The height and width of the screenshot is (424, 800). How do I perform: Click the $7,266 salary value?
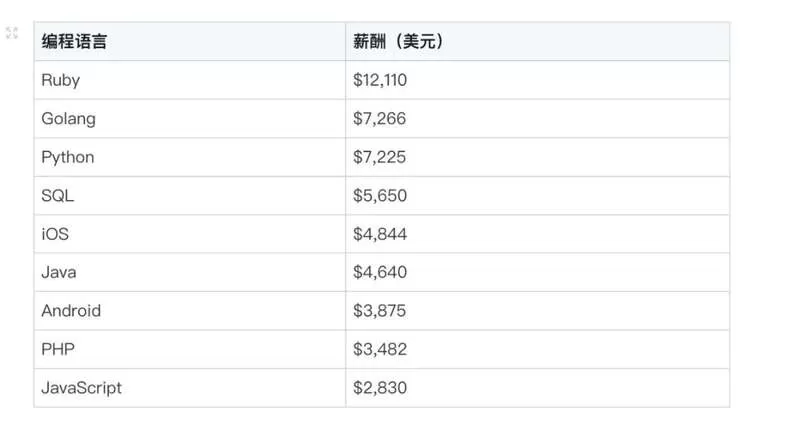pyautogui.click(x=380, y=118)
